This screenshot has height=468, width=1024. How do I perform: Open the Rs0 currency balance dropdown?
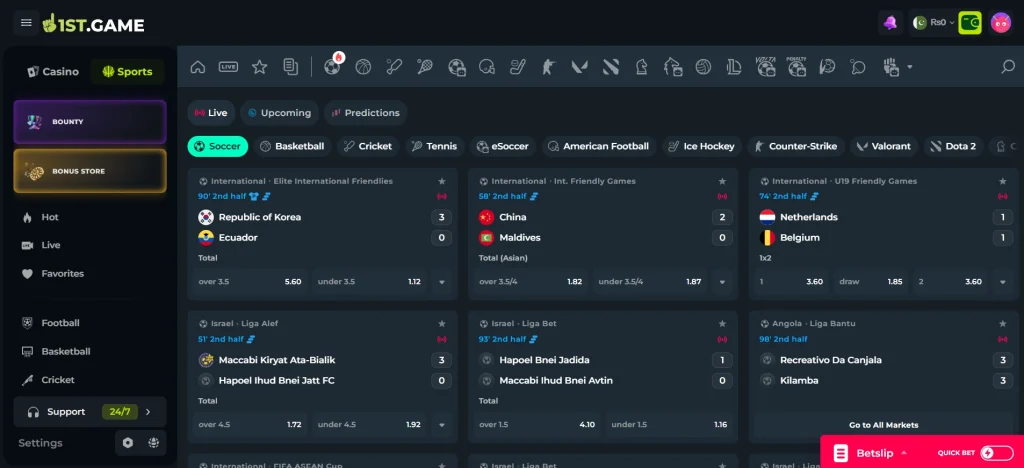tap(933, 23)
